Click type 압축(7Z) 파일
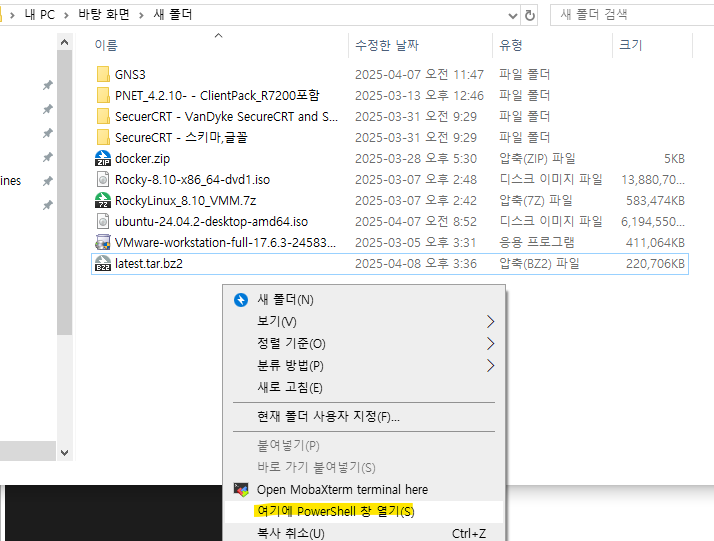 pos(536,200)
